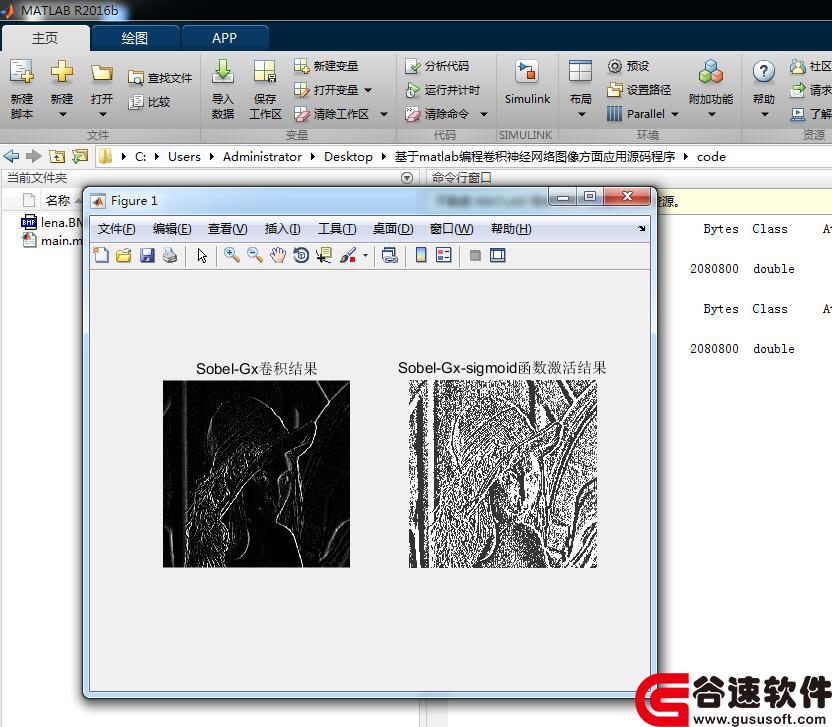Open Tools (工具) menu in Figure 1
This screenshot has height=727, width=832.
pos(337,229)
